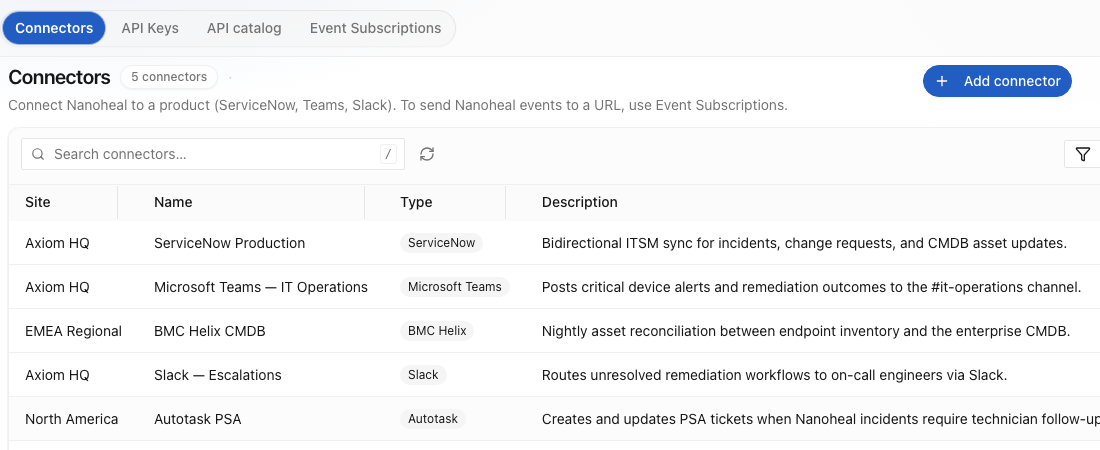Switch to the Connectors tab
The height and width of the screenshot is (450, 1100).
coord(54,28)
